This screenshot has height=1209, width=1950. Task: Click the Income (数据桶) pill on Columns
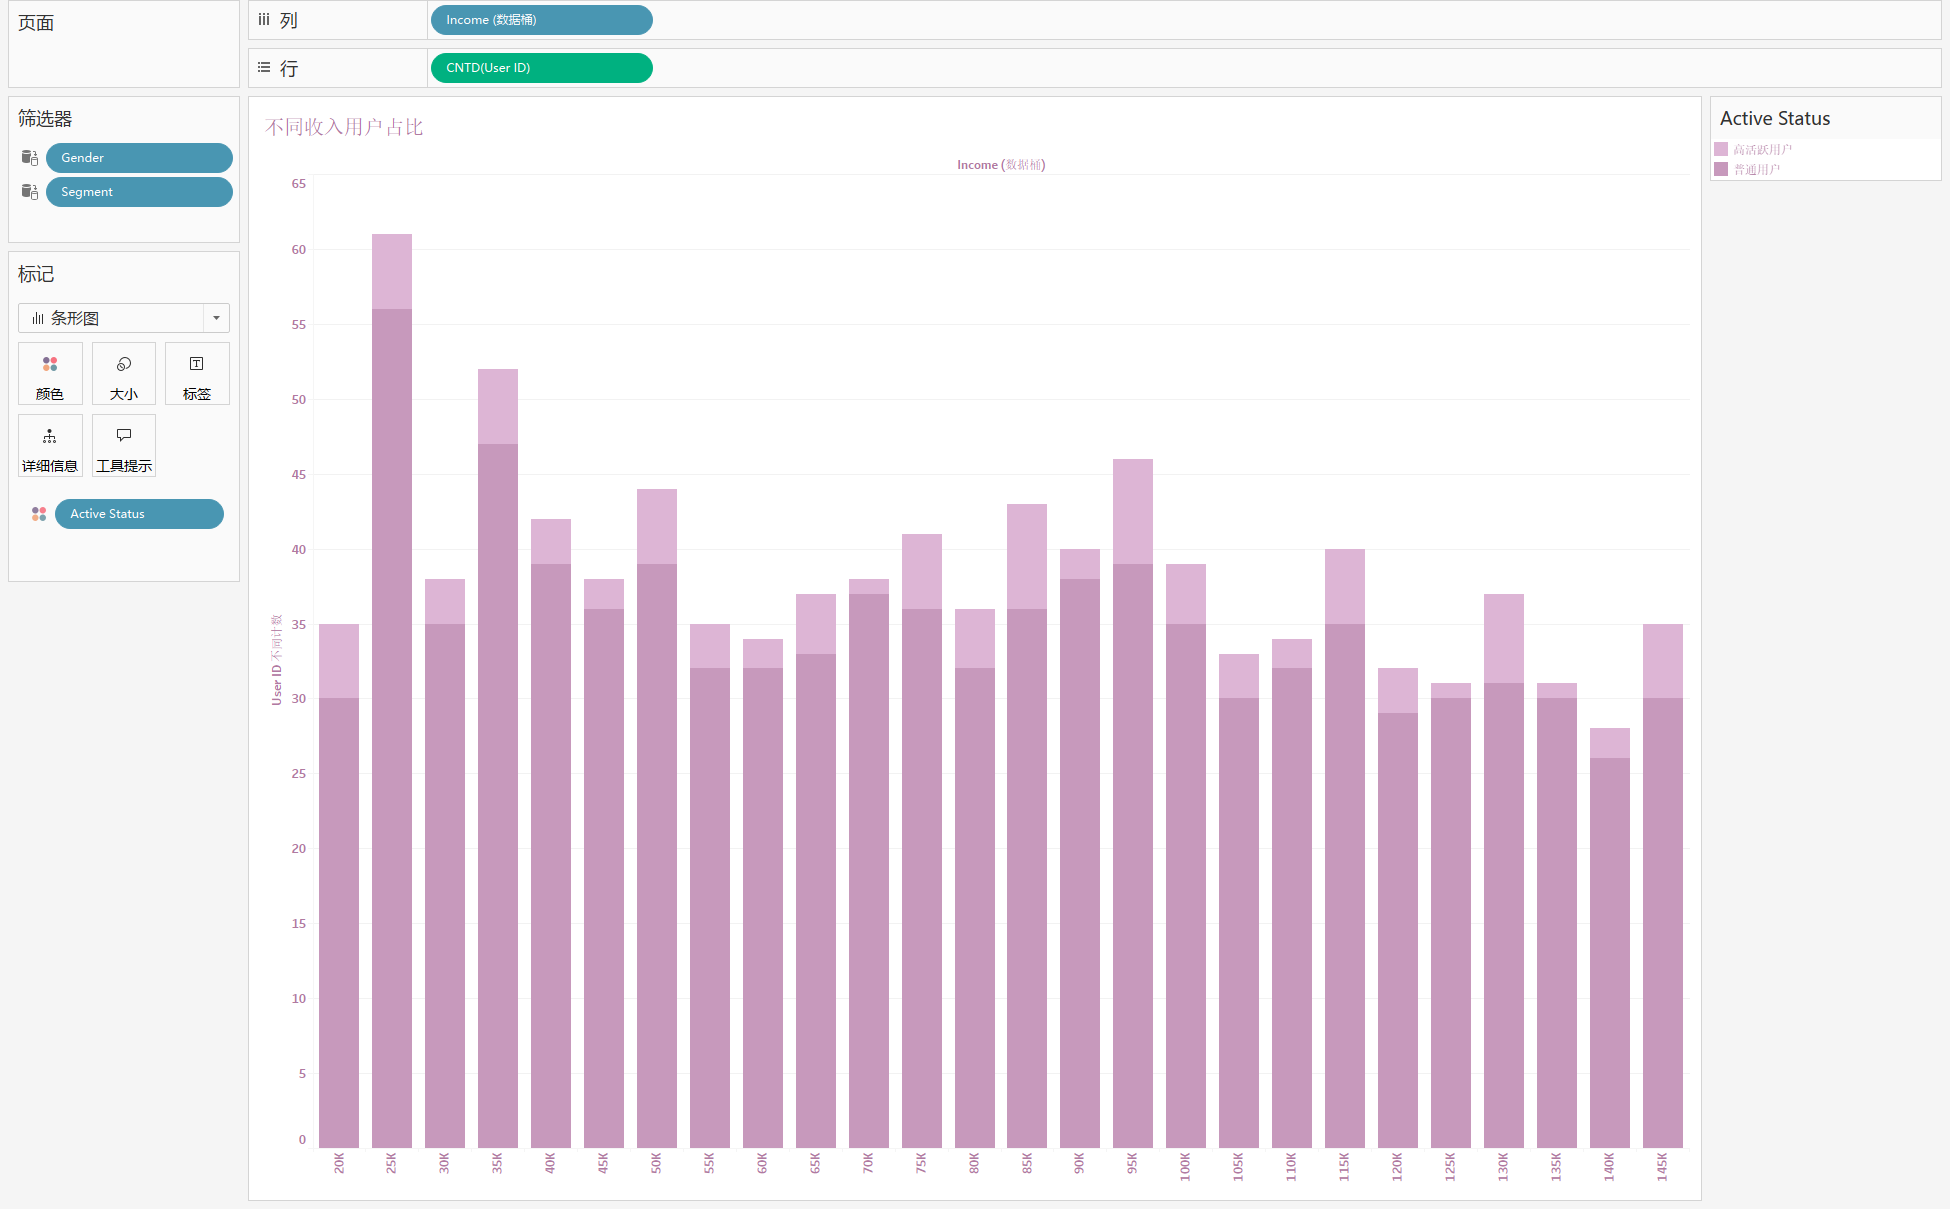pyautogui.click(x=541, y=20)
